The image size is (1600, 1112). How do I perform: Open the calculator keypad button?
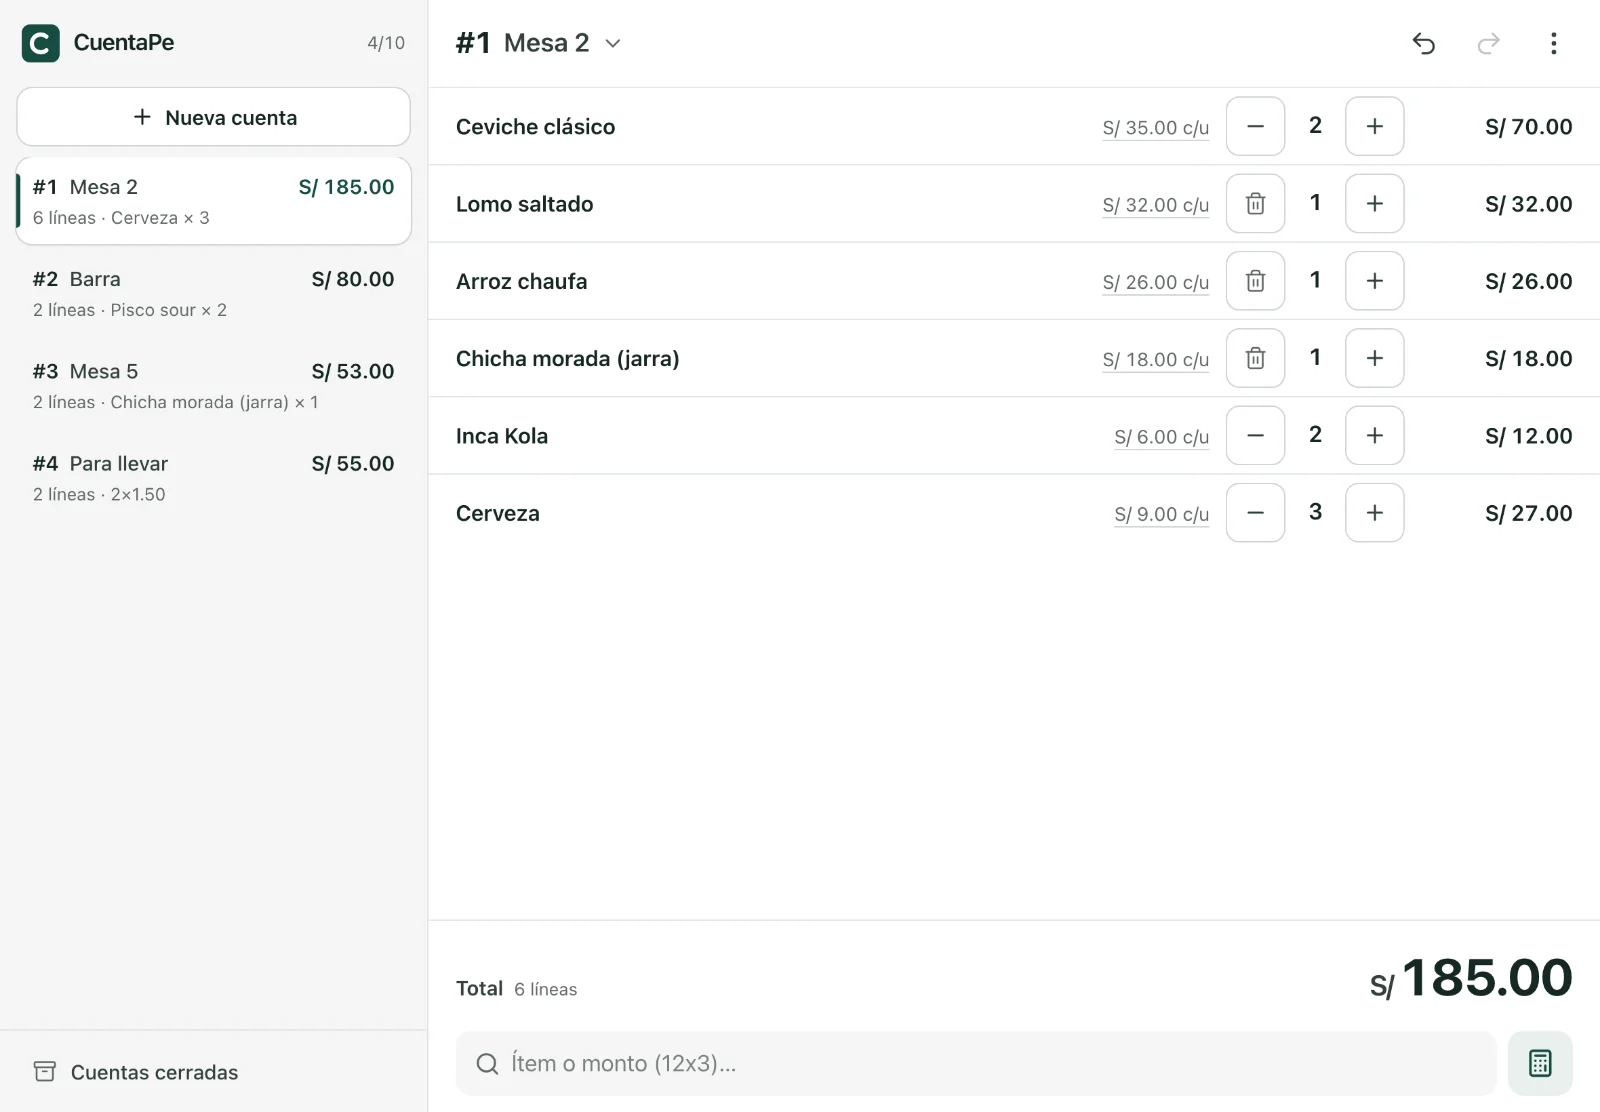(1540, 1063)
